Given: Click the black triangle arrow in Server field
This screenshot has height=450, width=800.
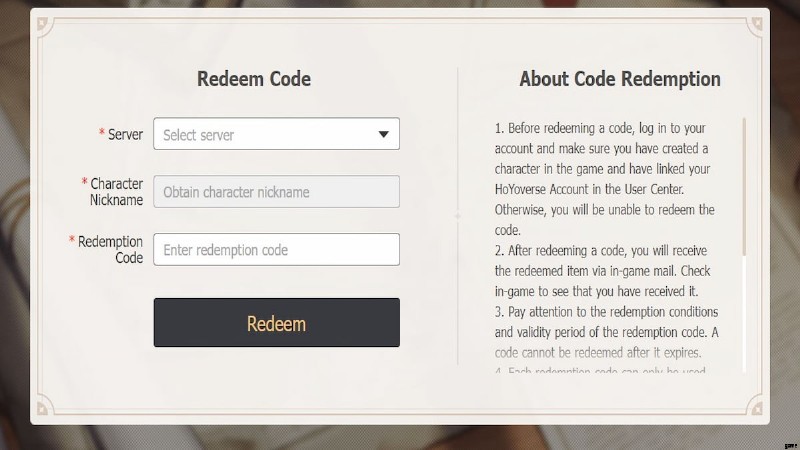Looking at the screenshot, I should 384,134.
